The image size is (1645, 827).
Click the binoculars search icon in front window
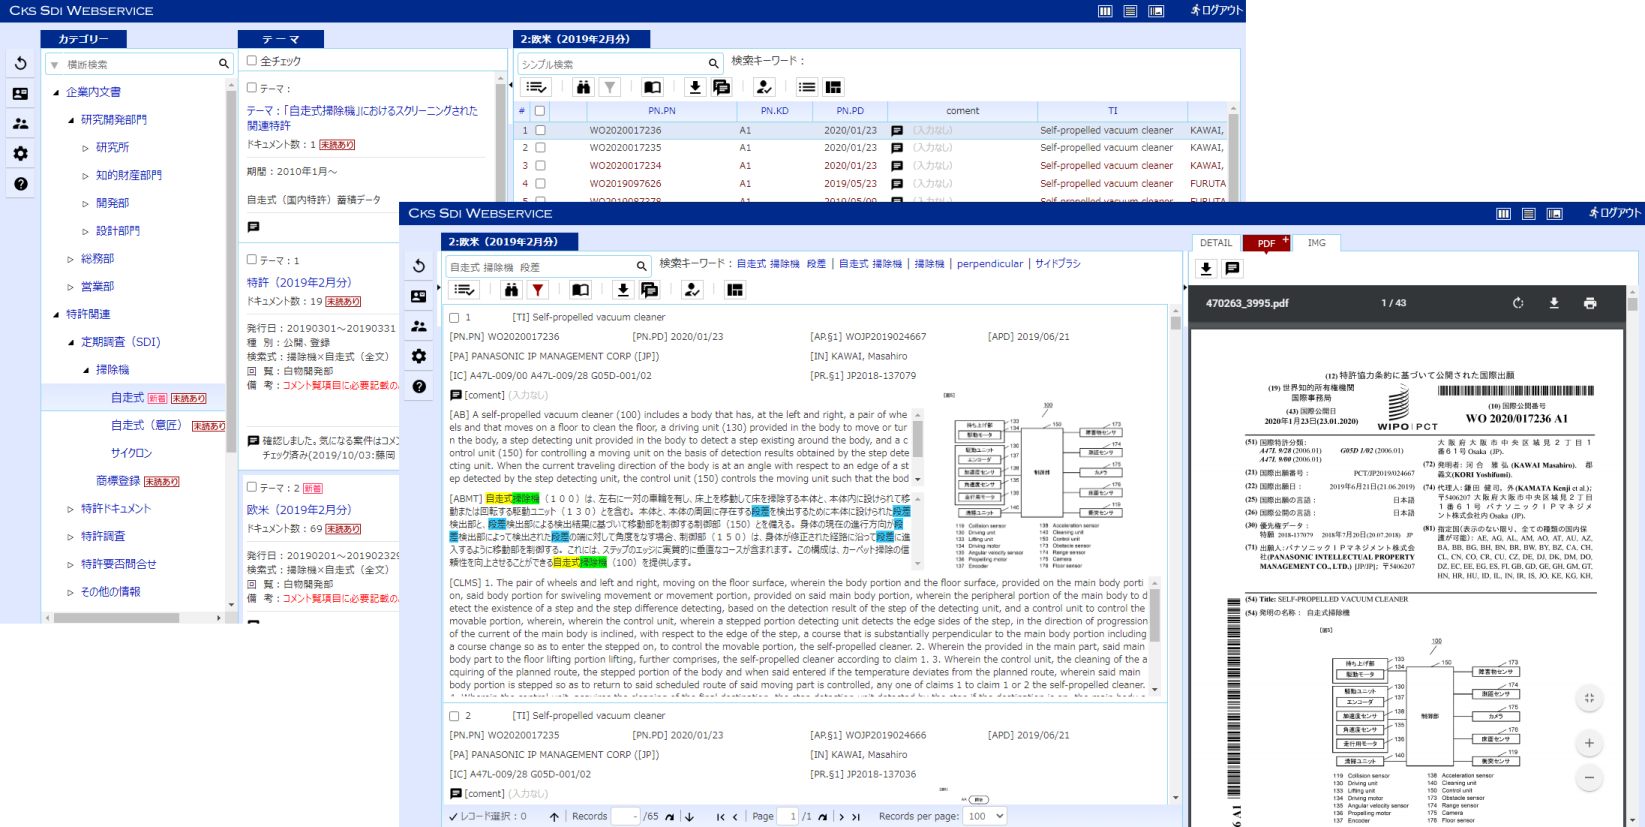tap(511, 290)
